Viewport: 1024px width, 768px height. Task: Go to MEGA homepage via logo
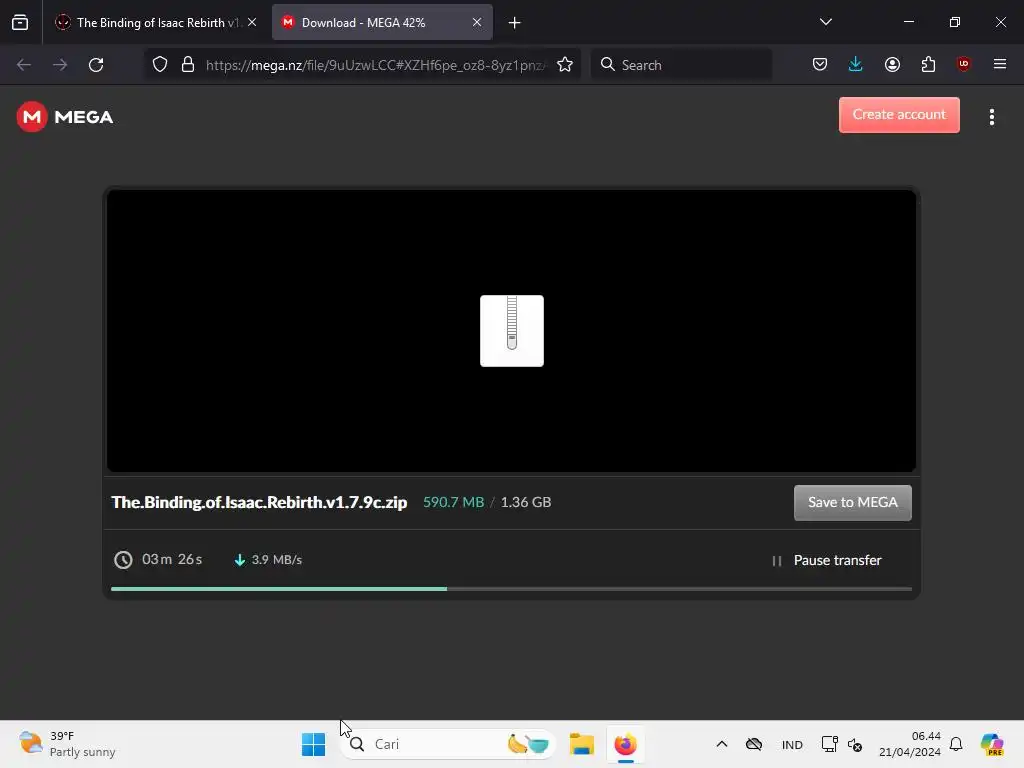click(65, 117)
